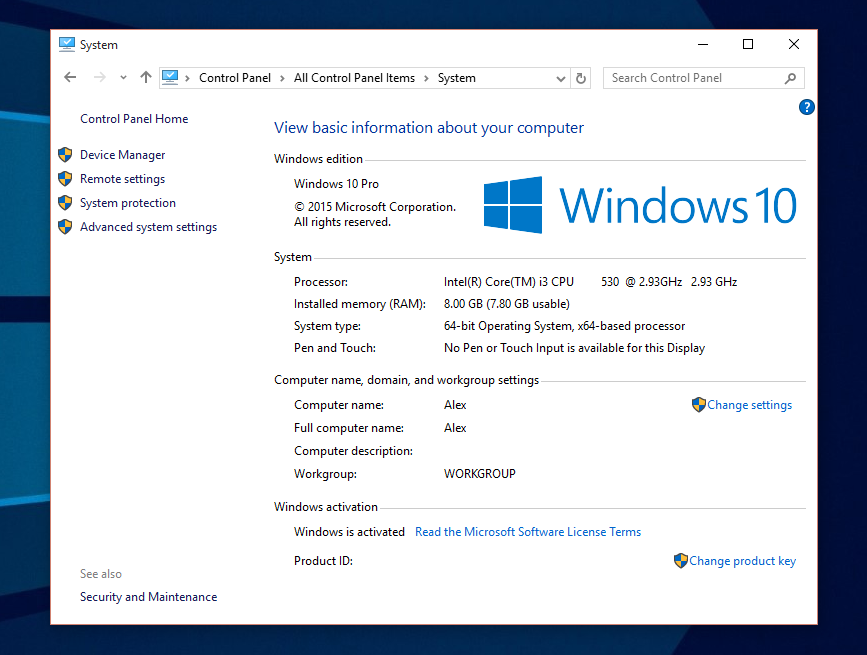This screenshot has width=867, height=655.
Task: Go back with the left arrow button
Action: [70, 77]
